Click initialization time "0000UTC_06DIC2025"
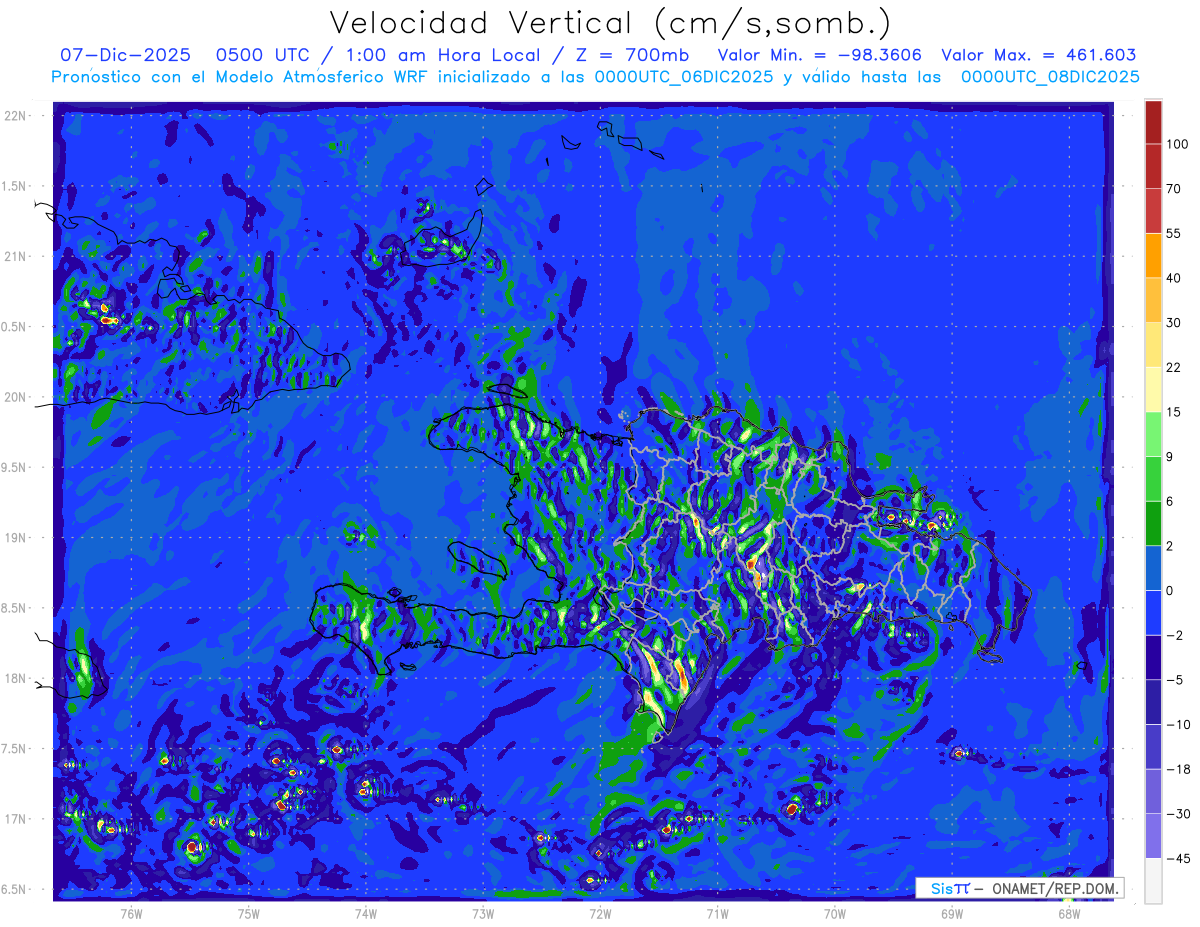The height and width of the screenshot is (927, 1200). pyautogui.click(x=683, y=77)
